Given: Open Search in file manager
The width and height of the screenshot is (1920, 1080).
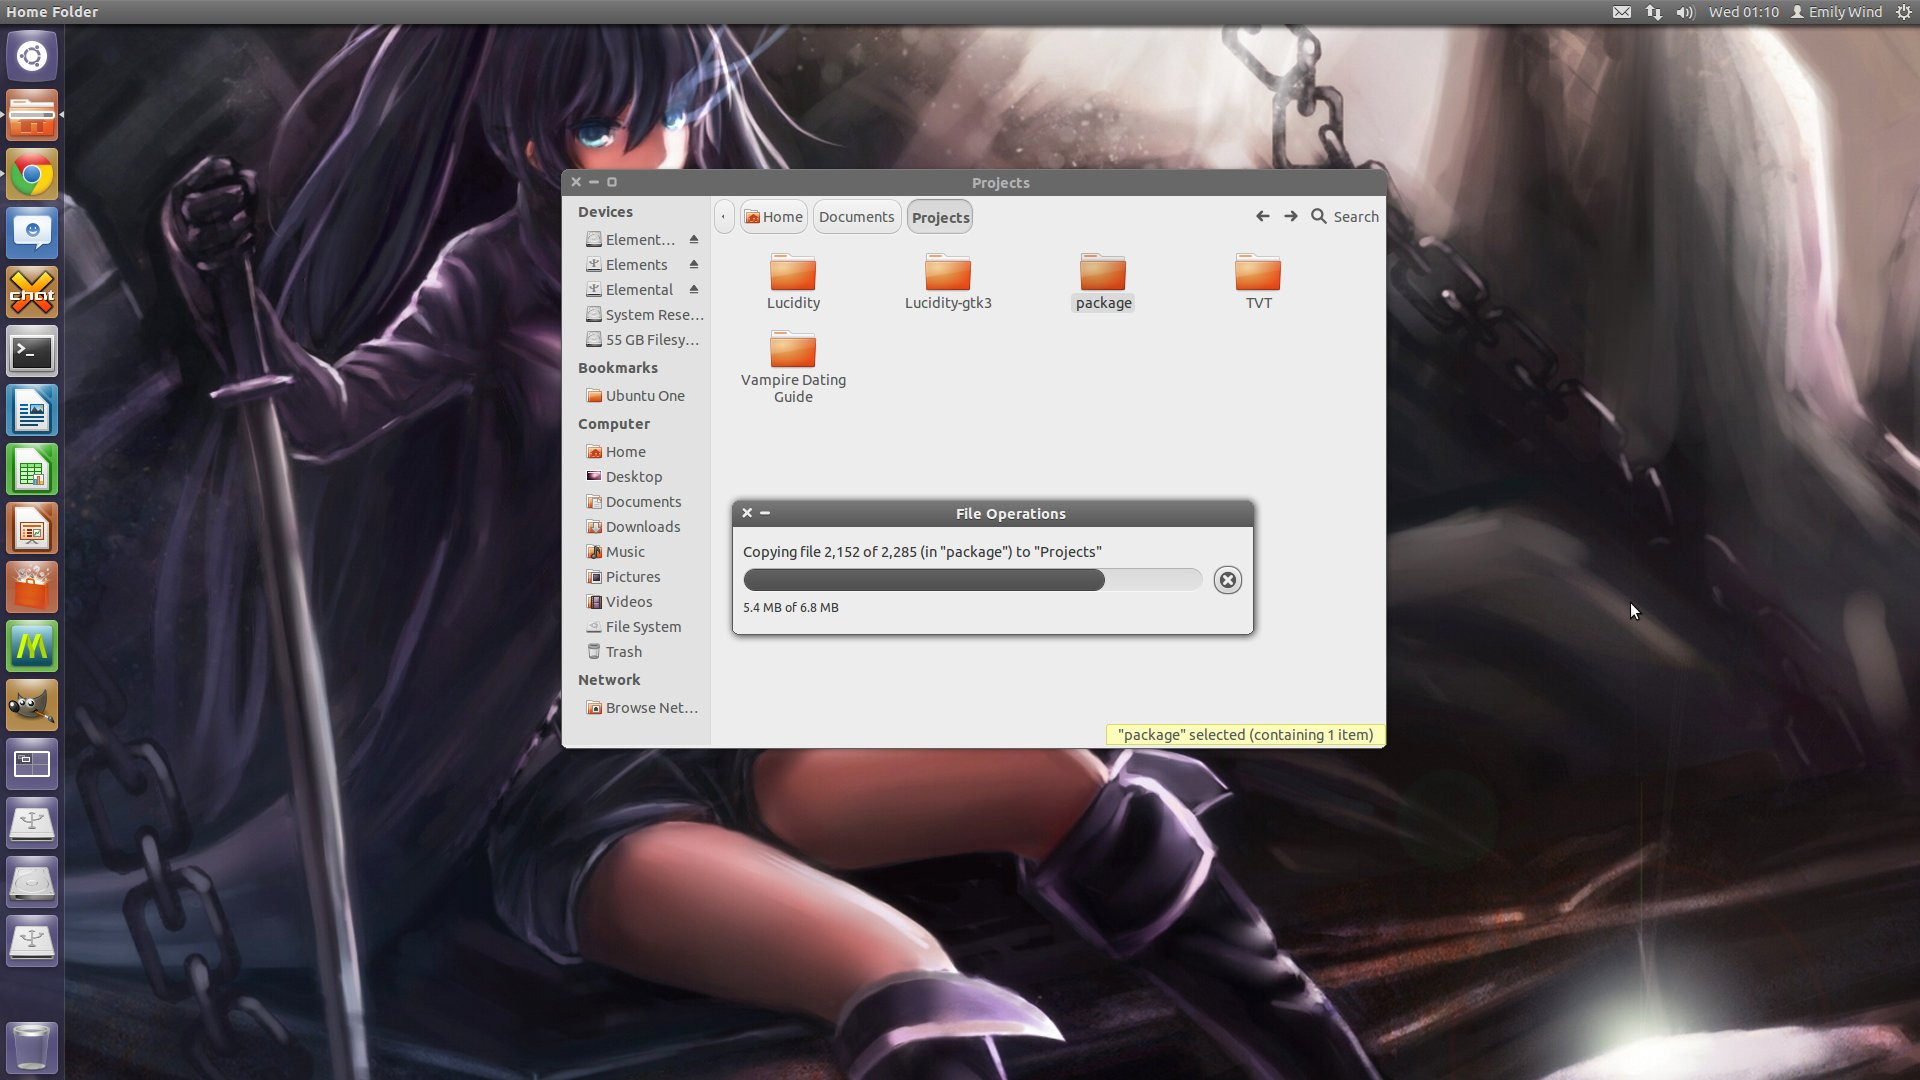Looking at the screenshot, I should click(x=1345, y=216).
